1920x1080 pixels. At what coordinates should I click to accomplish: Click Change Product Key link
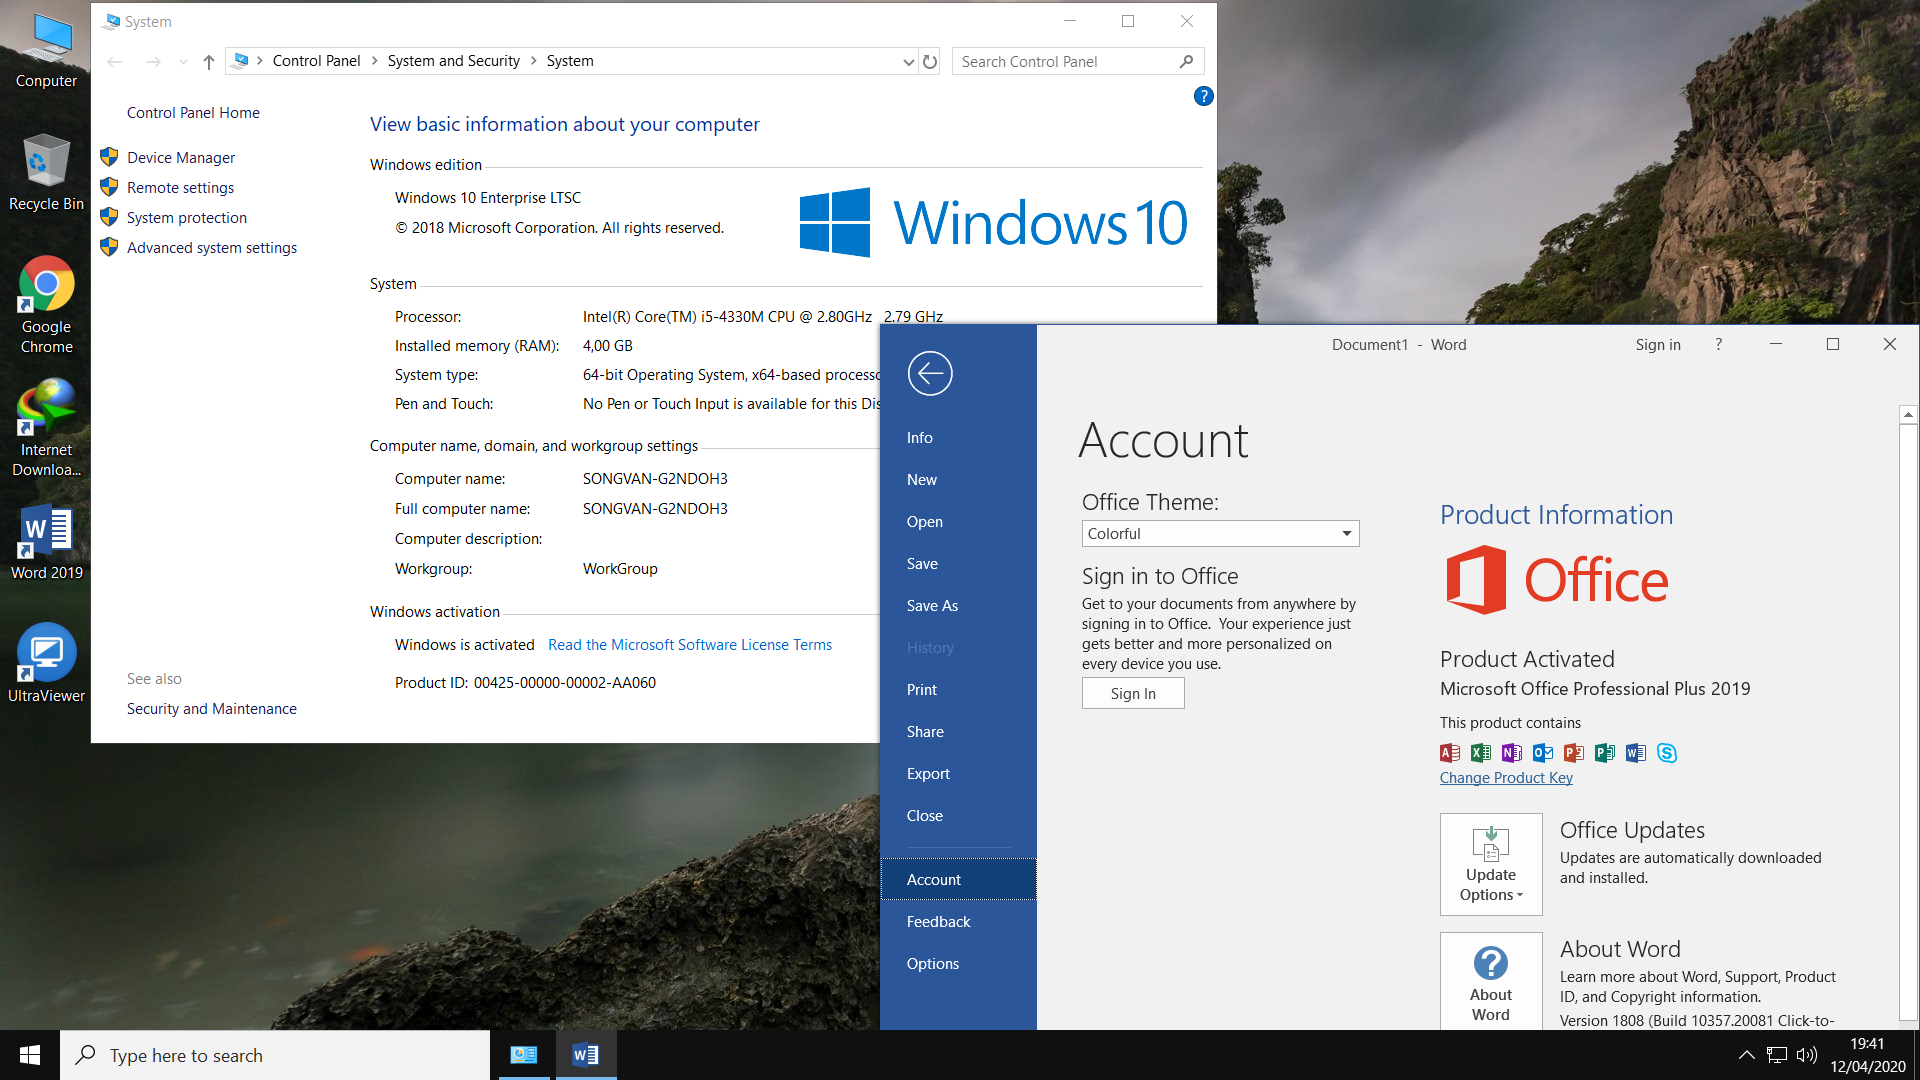click(1506, 778)
